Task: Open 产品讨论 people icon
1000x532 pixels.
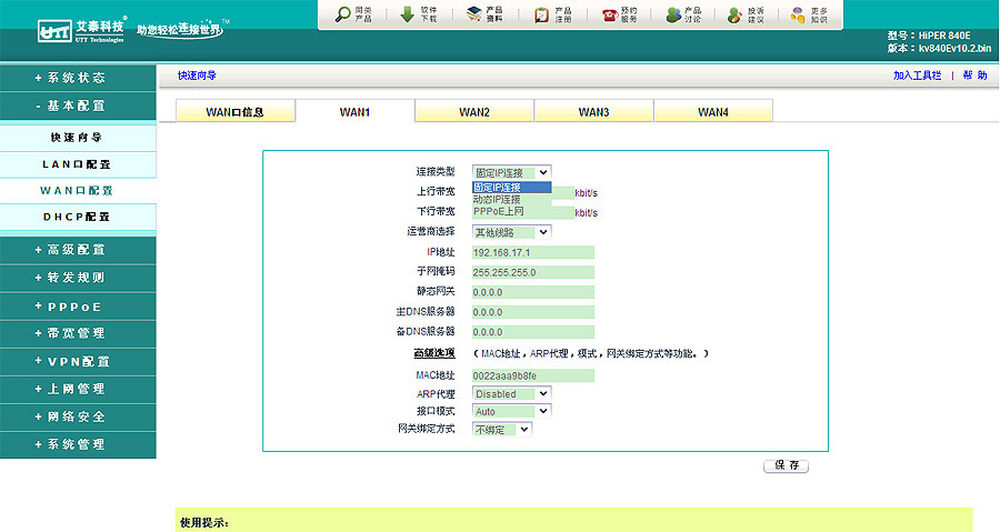Action: pos(674,14)
